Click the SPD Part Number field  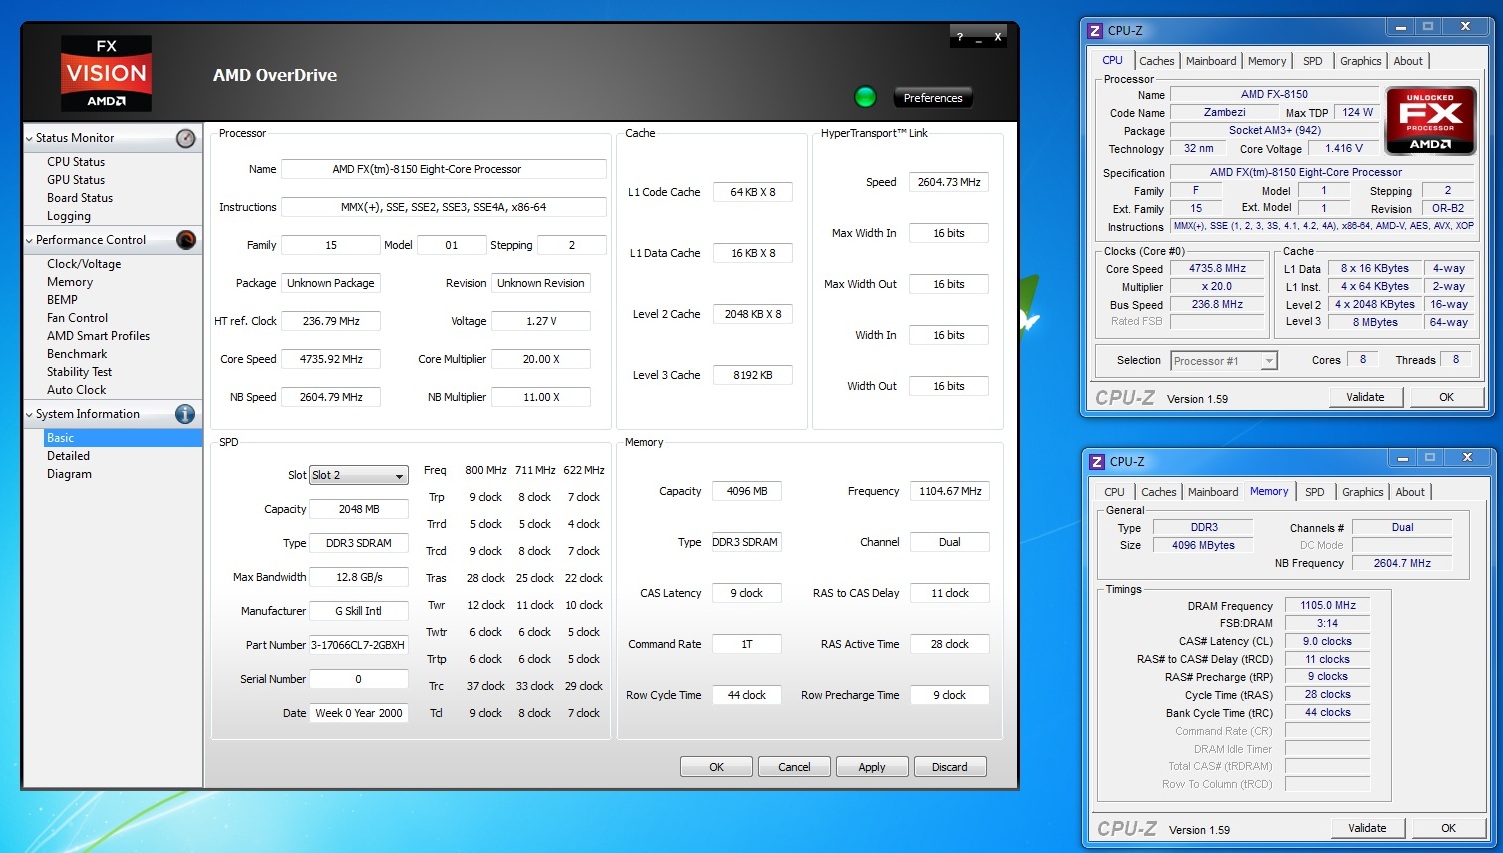pyautogui.click(x=358, y=645)
